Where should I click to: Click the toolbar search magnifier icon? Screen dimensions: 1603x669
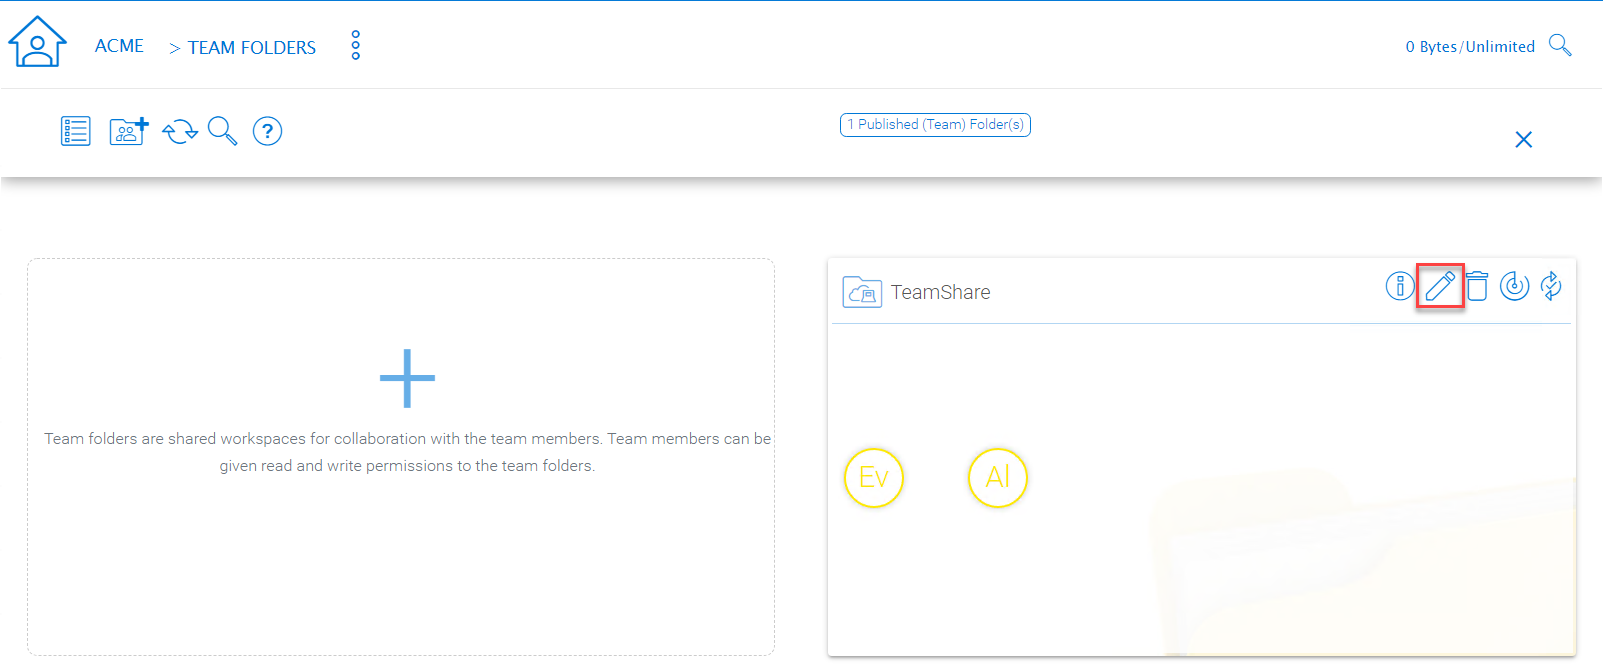tap(222, 131)
